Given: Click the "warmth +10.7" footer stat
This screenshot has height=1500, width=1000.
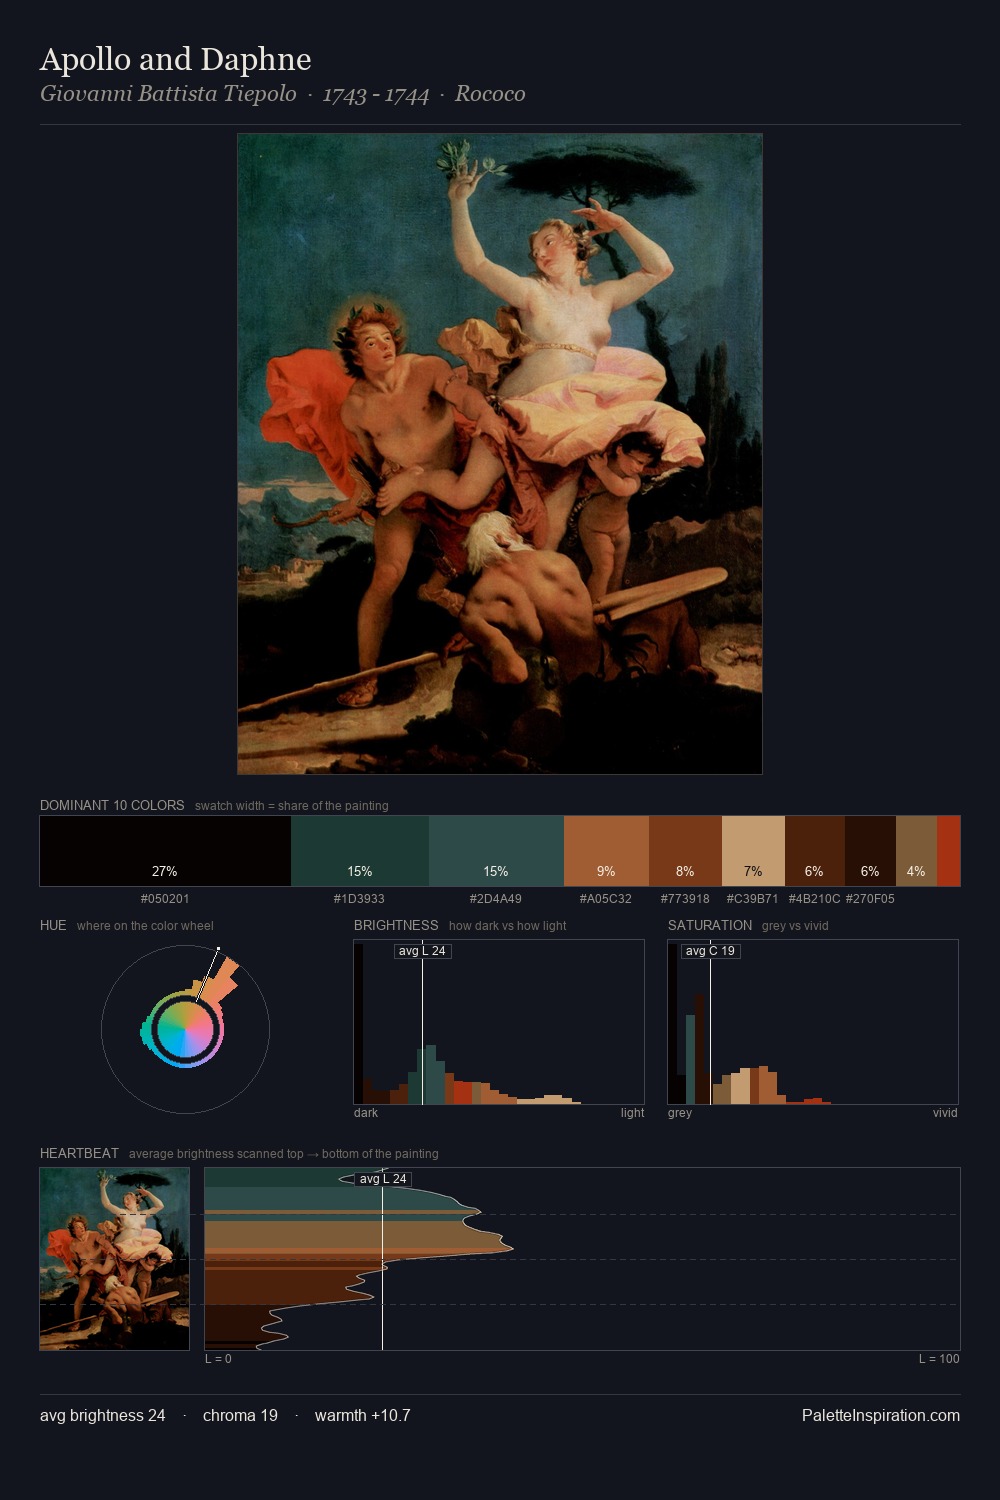Looking at the screenshot, I should pyautogui.click(x=363, y=1415).
